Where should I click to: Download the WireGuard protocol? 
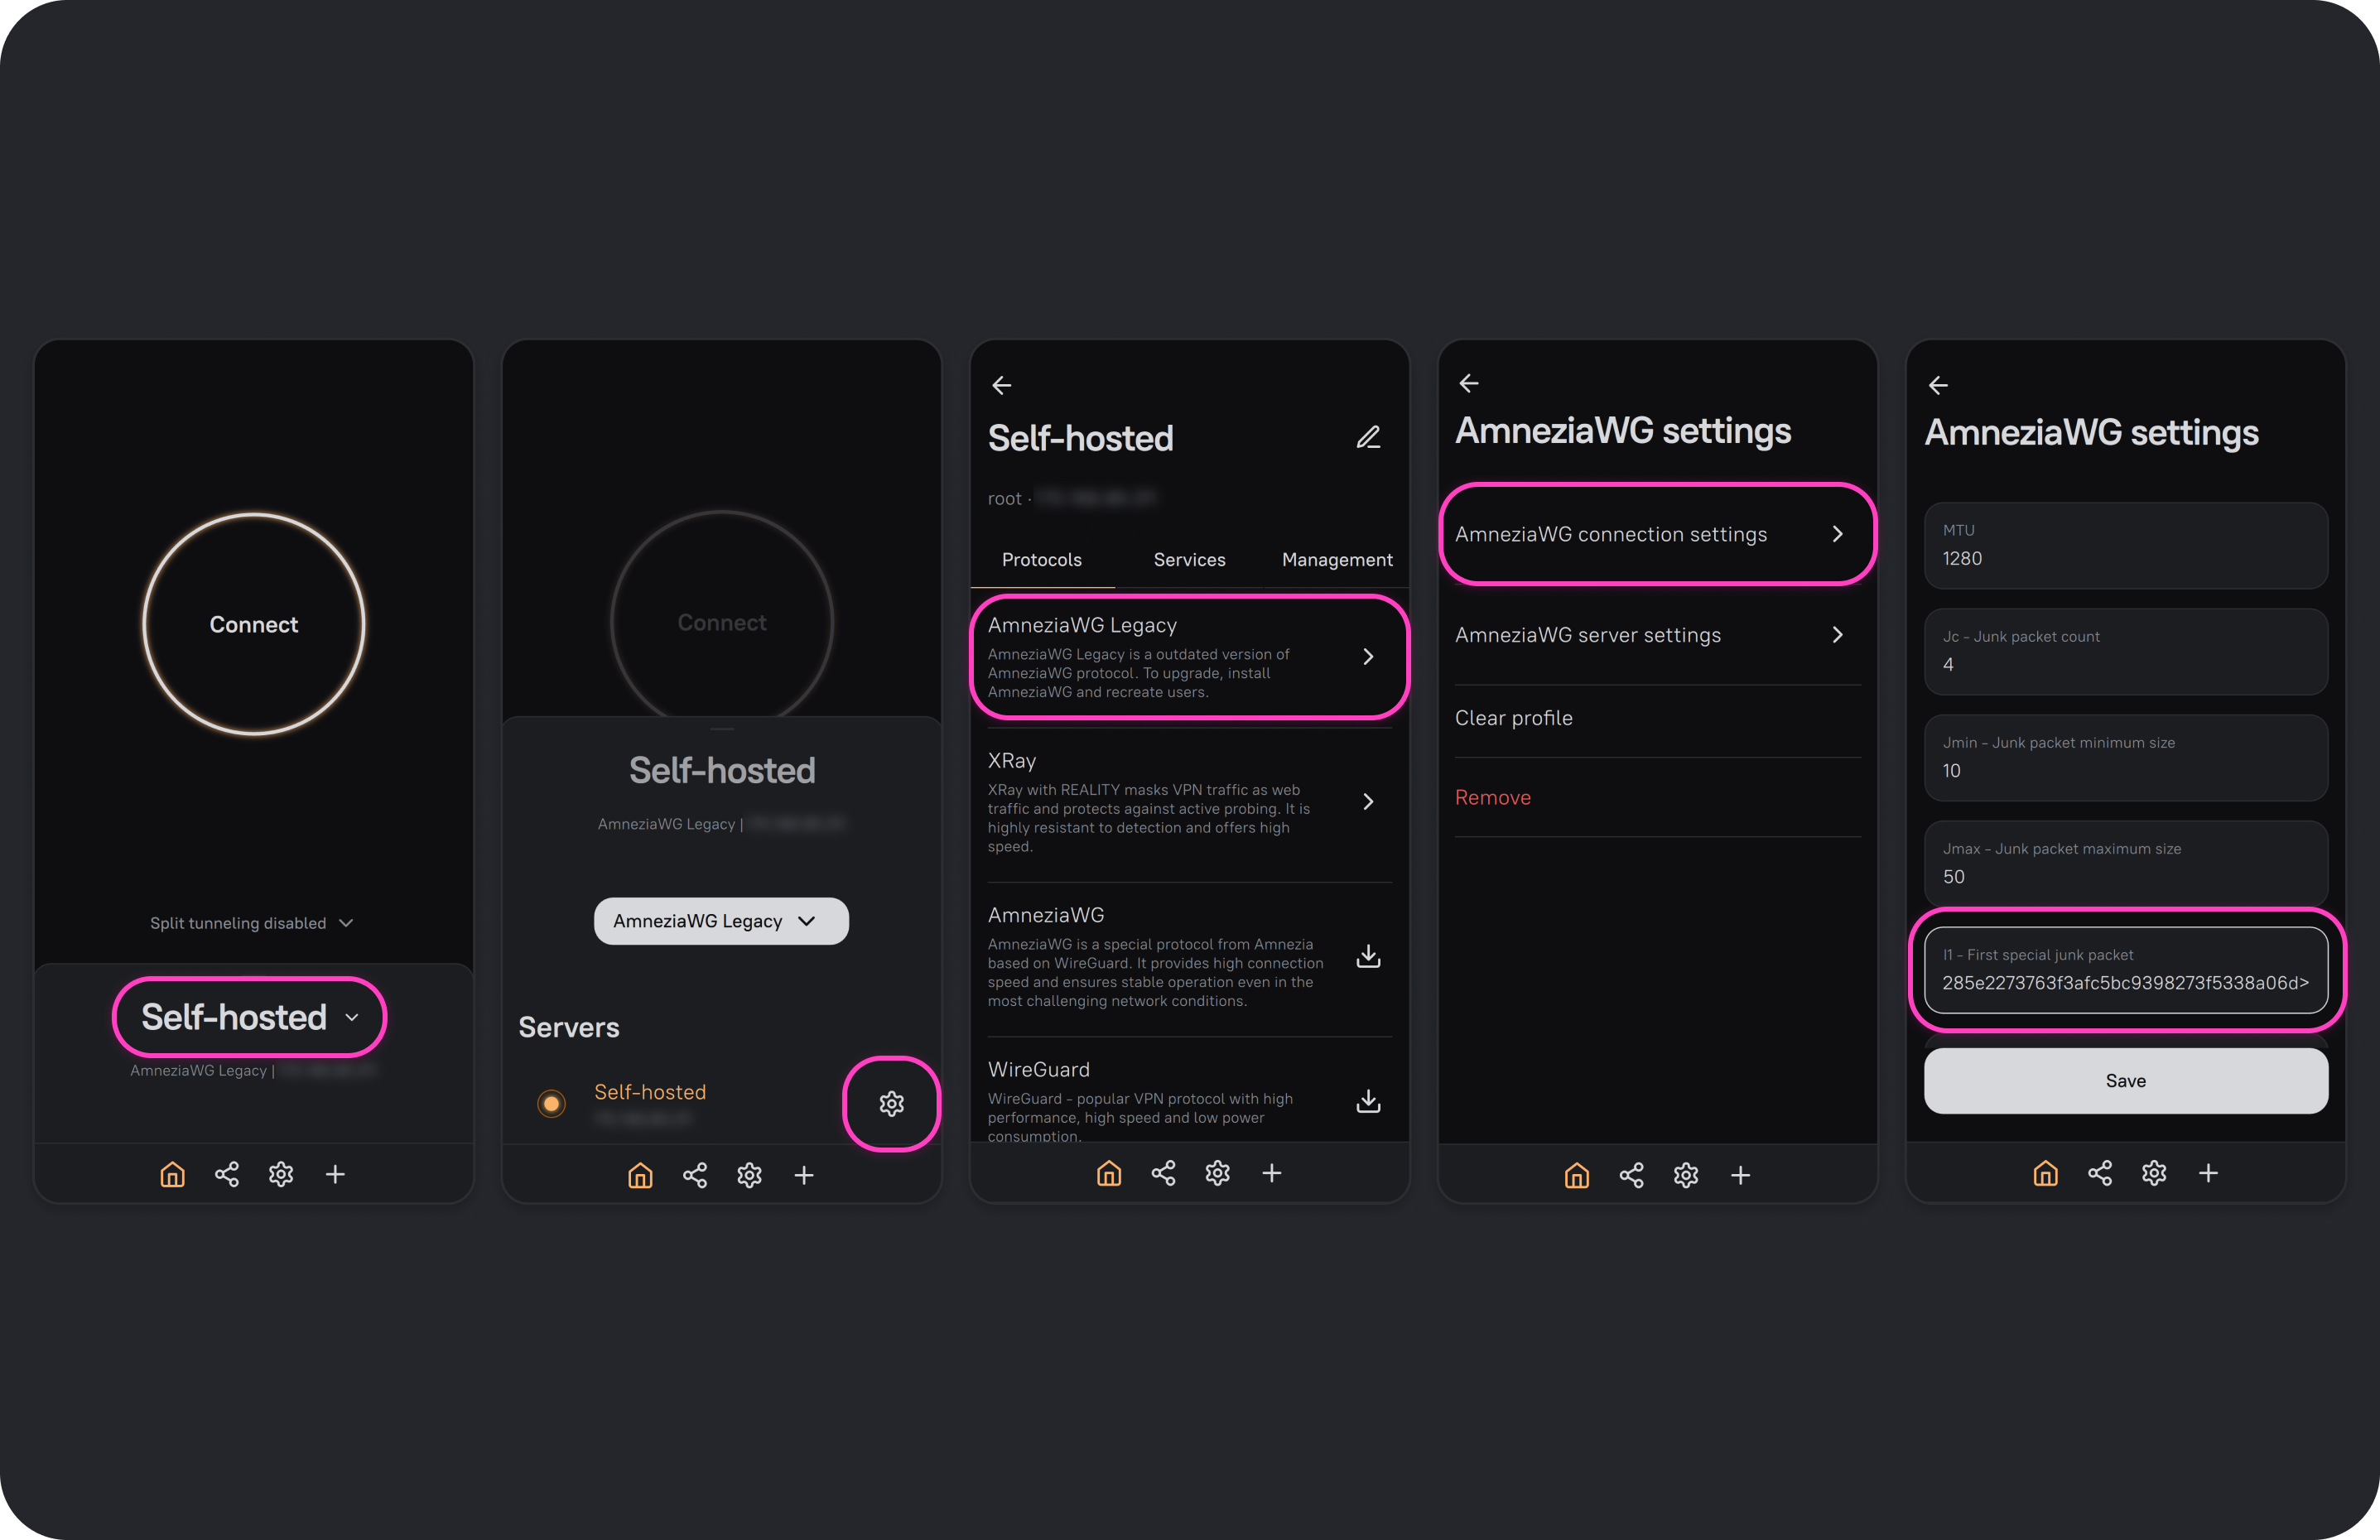click(x=1368, y=1100)
